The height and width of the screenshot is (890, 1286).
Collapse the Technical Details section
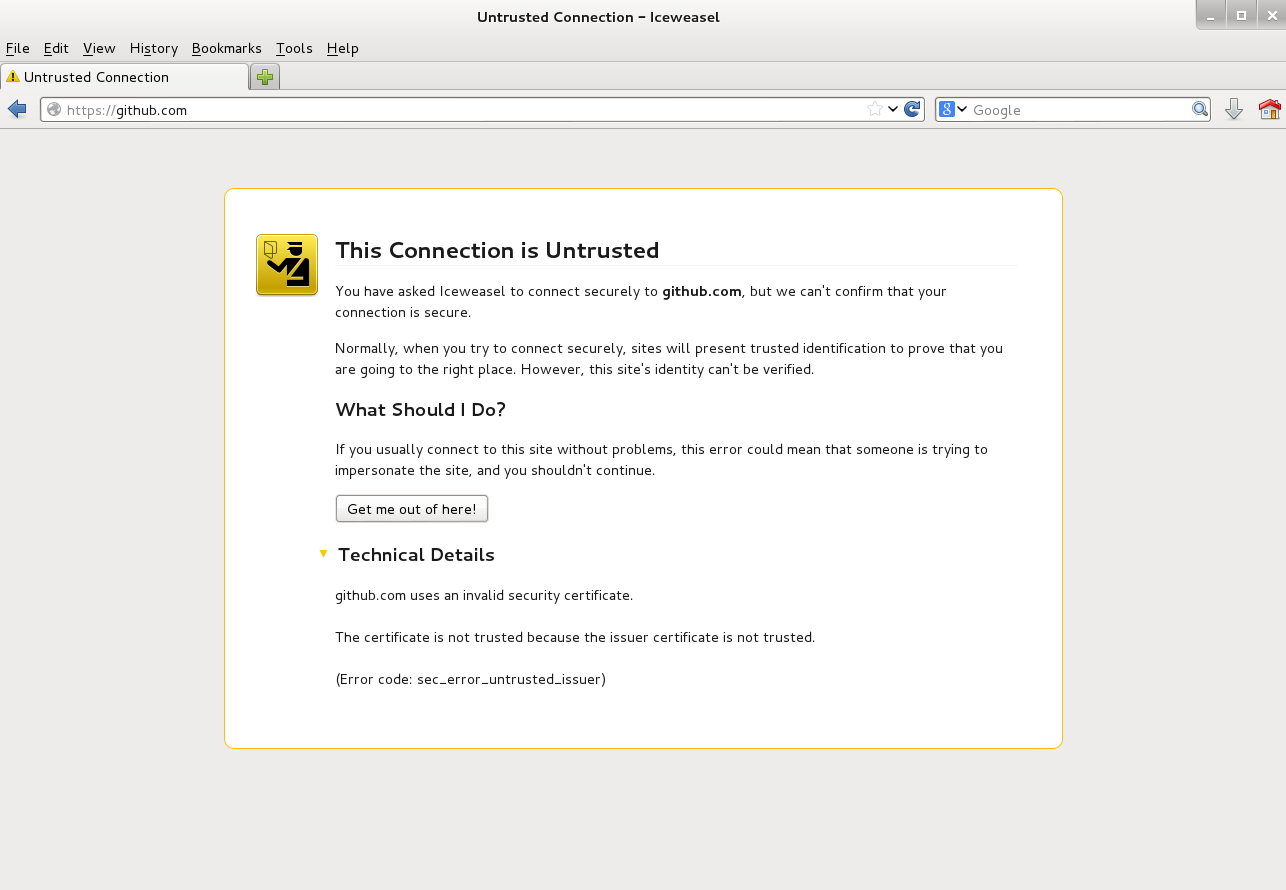click(323, 554)
